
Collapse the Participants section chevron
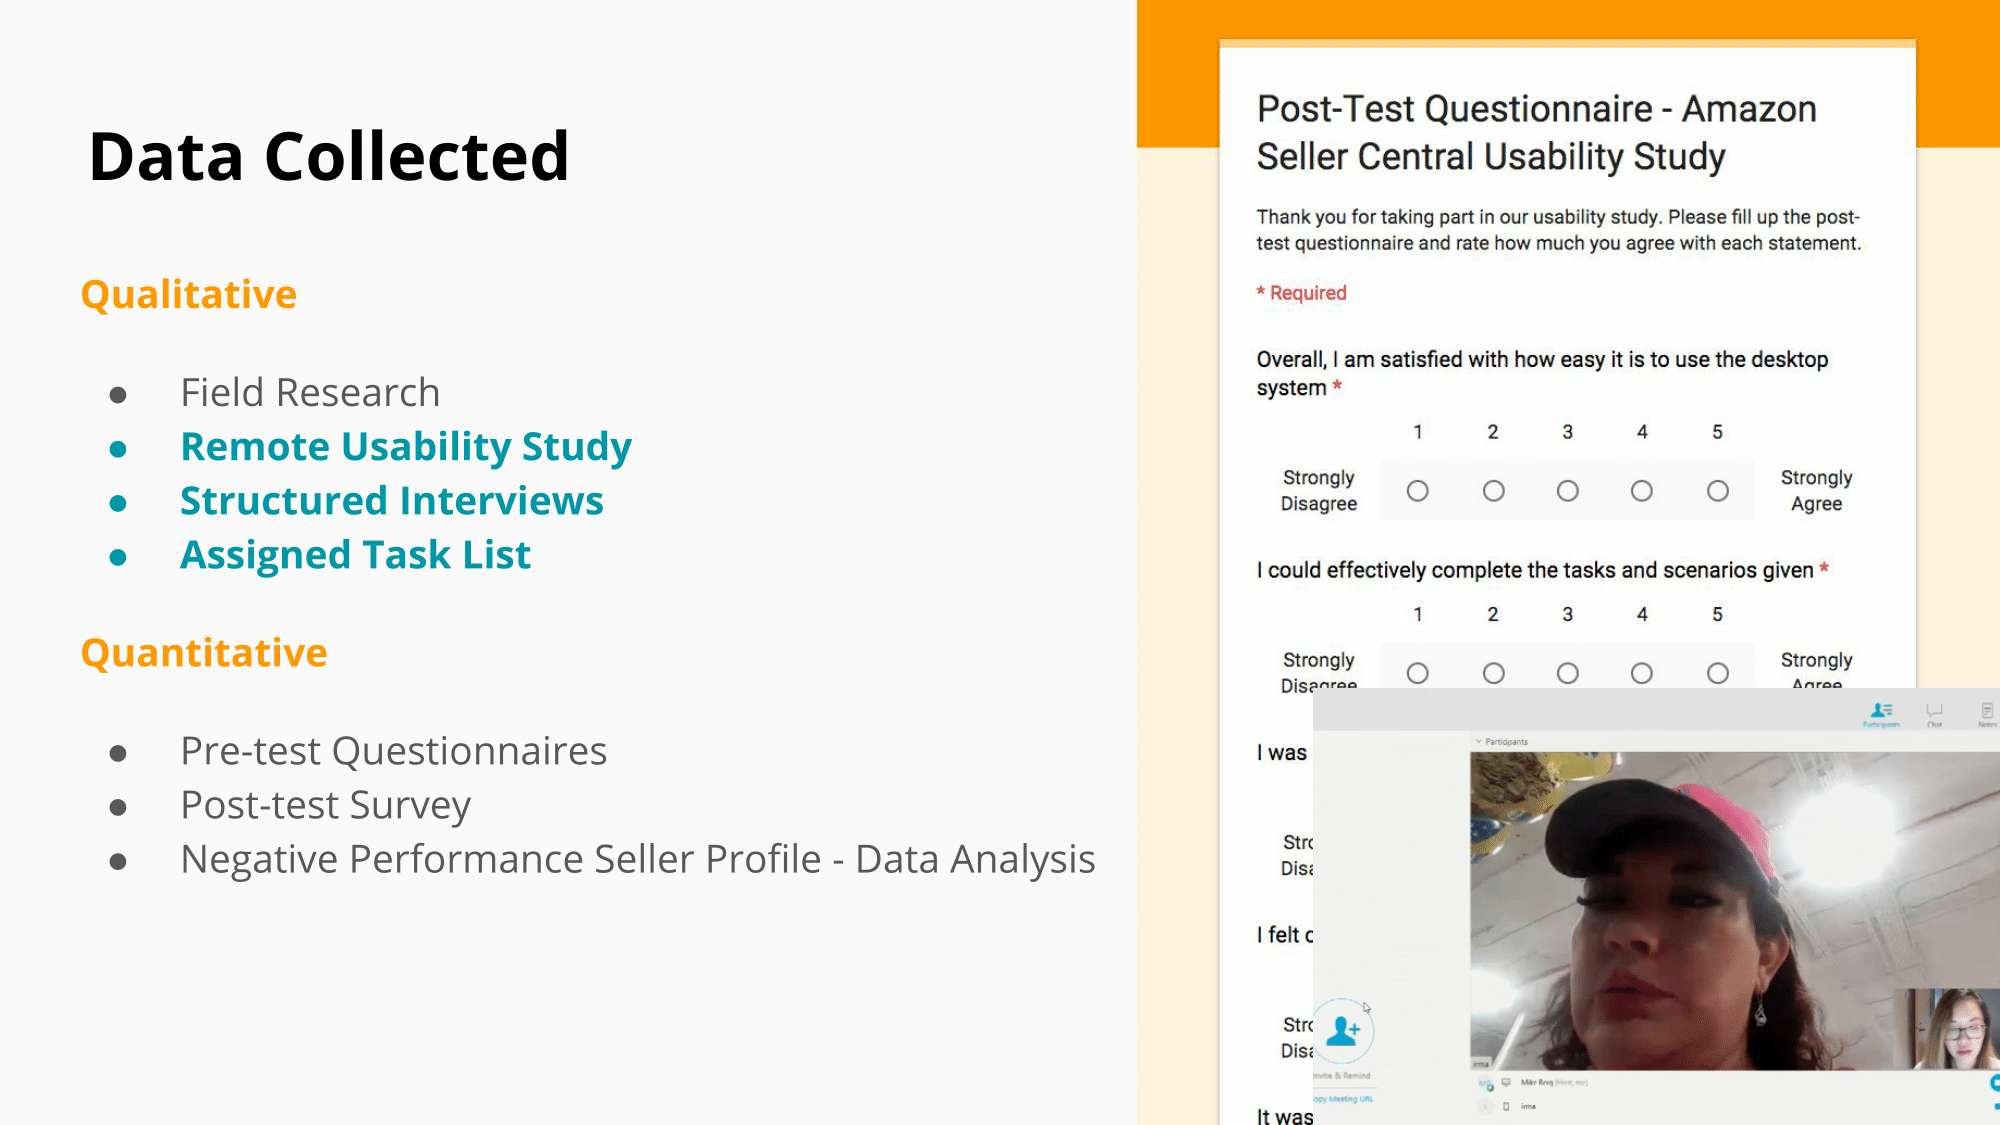coord(1478,742)
